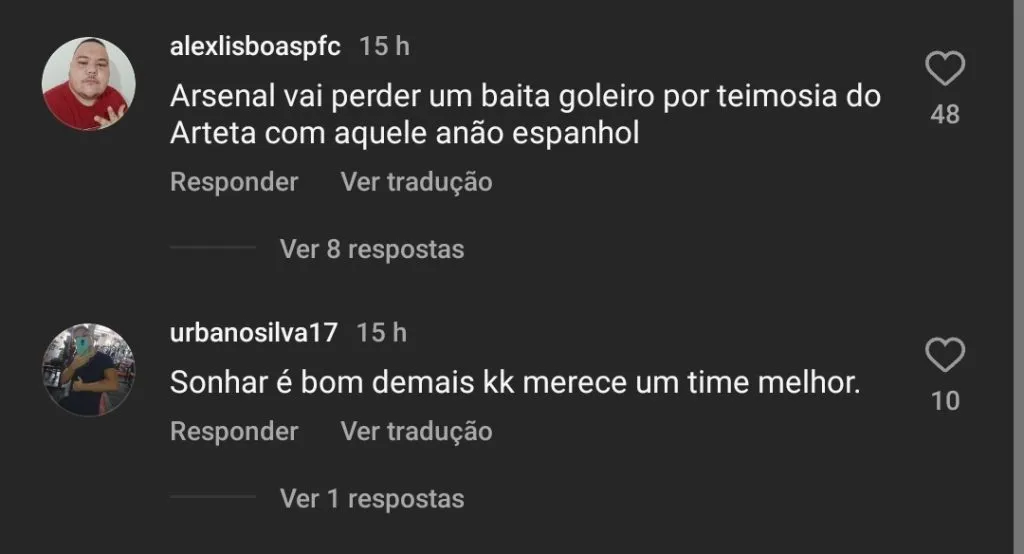Reply to the 'Sonhar é bom demais' comment
1024x554 pixels.
234,431
